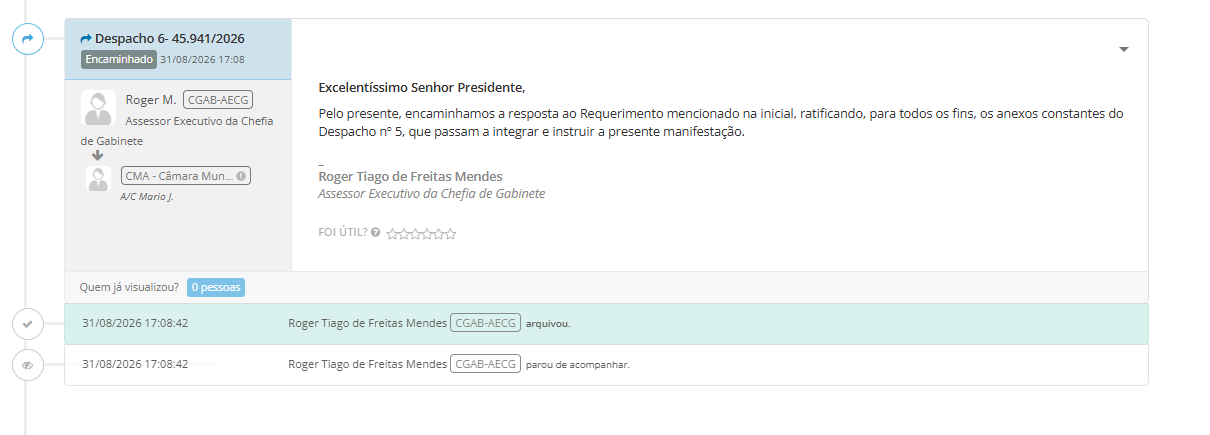This screenshot has width=1210, height=435.
Task: Click the 0 pessoas viewers badge
Action: point(216,287)
